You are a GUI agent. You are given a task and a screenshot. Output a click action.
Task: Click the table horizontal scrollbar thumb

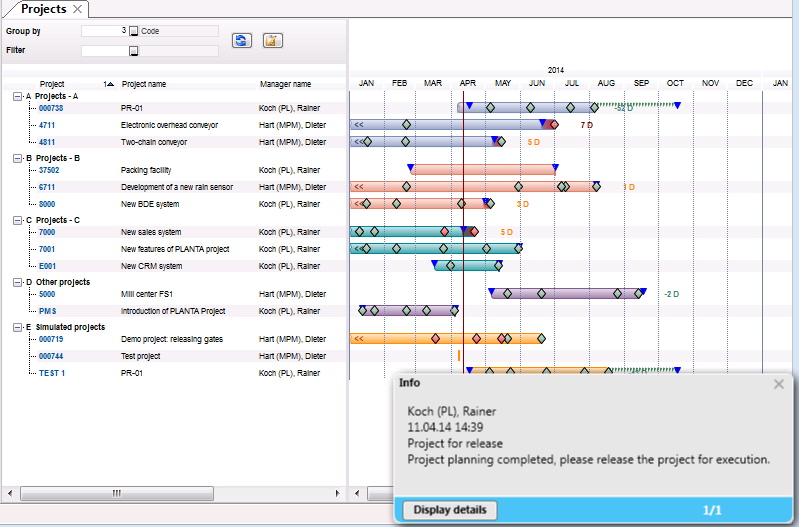click(117, 493)
